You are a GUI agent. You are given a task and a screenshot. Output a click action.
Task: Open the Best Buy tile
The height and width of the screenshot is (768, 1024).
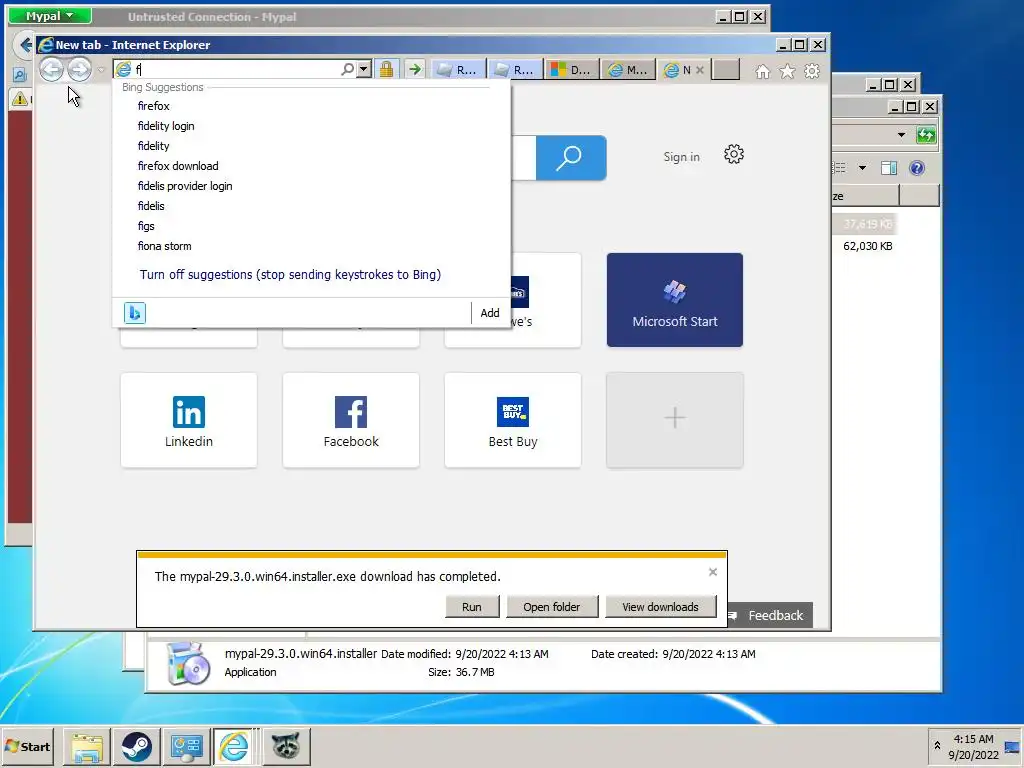[x=513, y=420]
